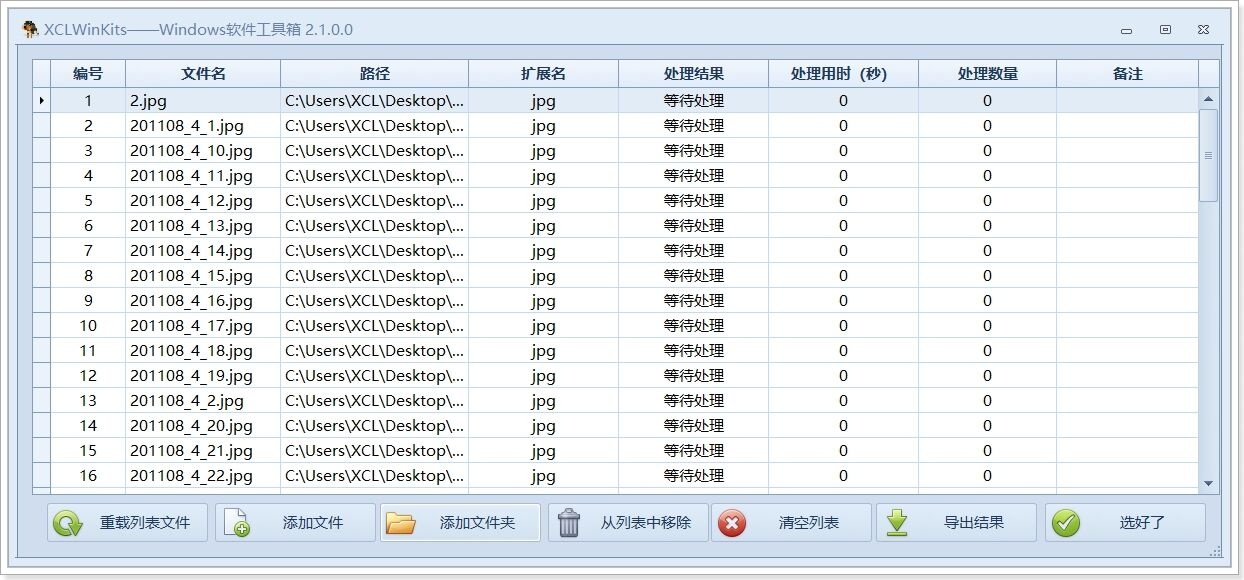Click the 编号 cell with number 16
The height and width of the screenshot is (580, 1244).
[x=88, y=475]
